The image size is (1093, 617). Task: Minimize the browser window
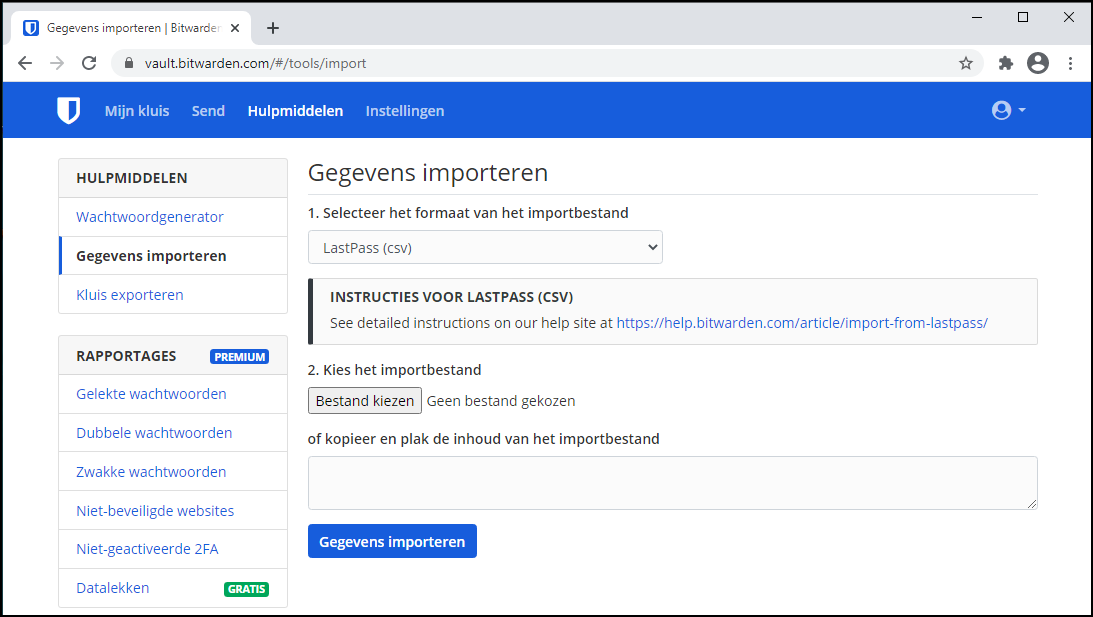click(977, 17)
